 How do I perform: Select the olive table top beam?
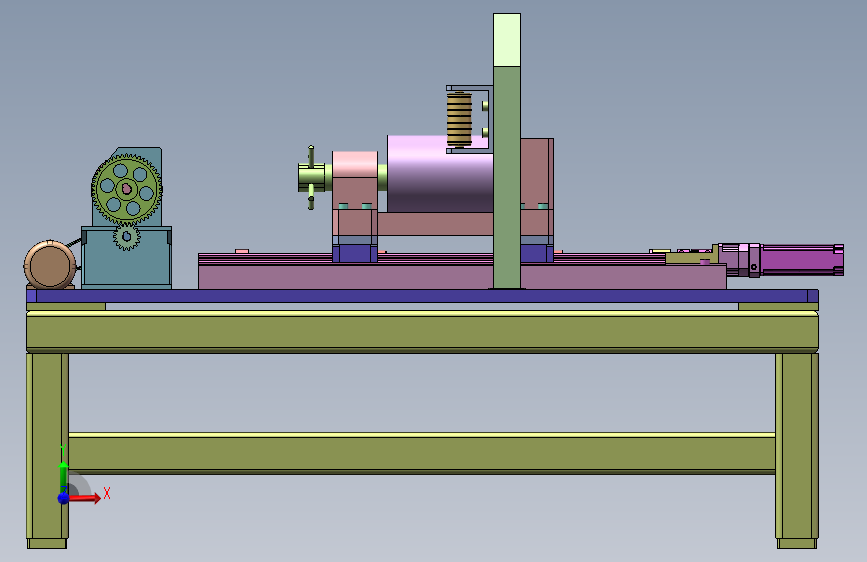click(x=422, y=331)
